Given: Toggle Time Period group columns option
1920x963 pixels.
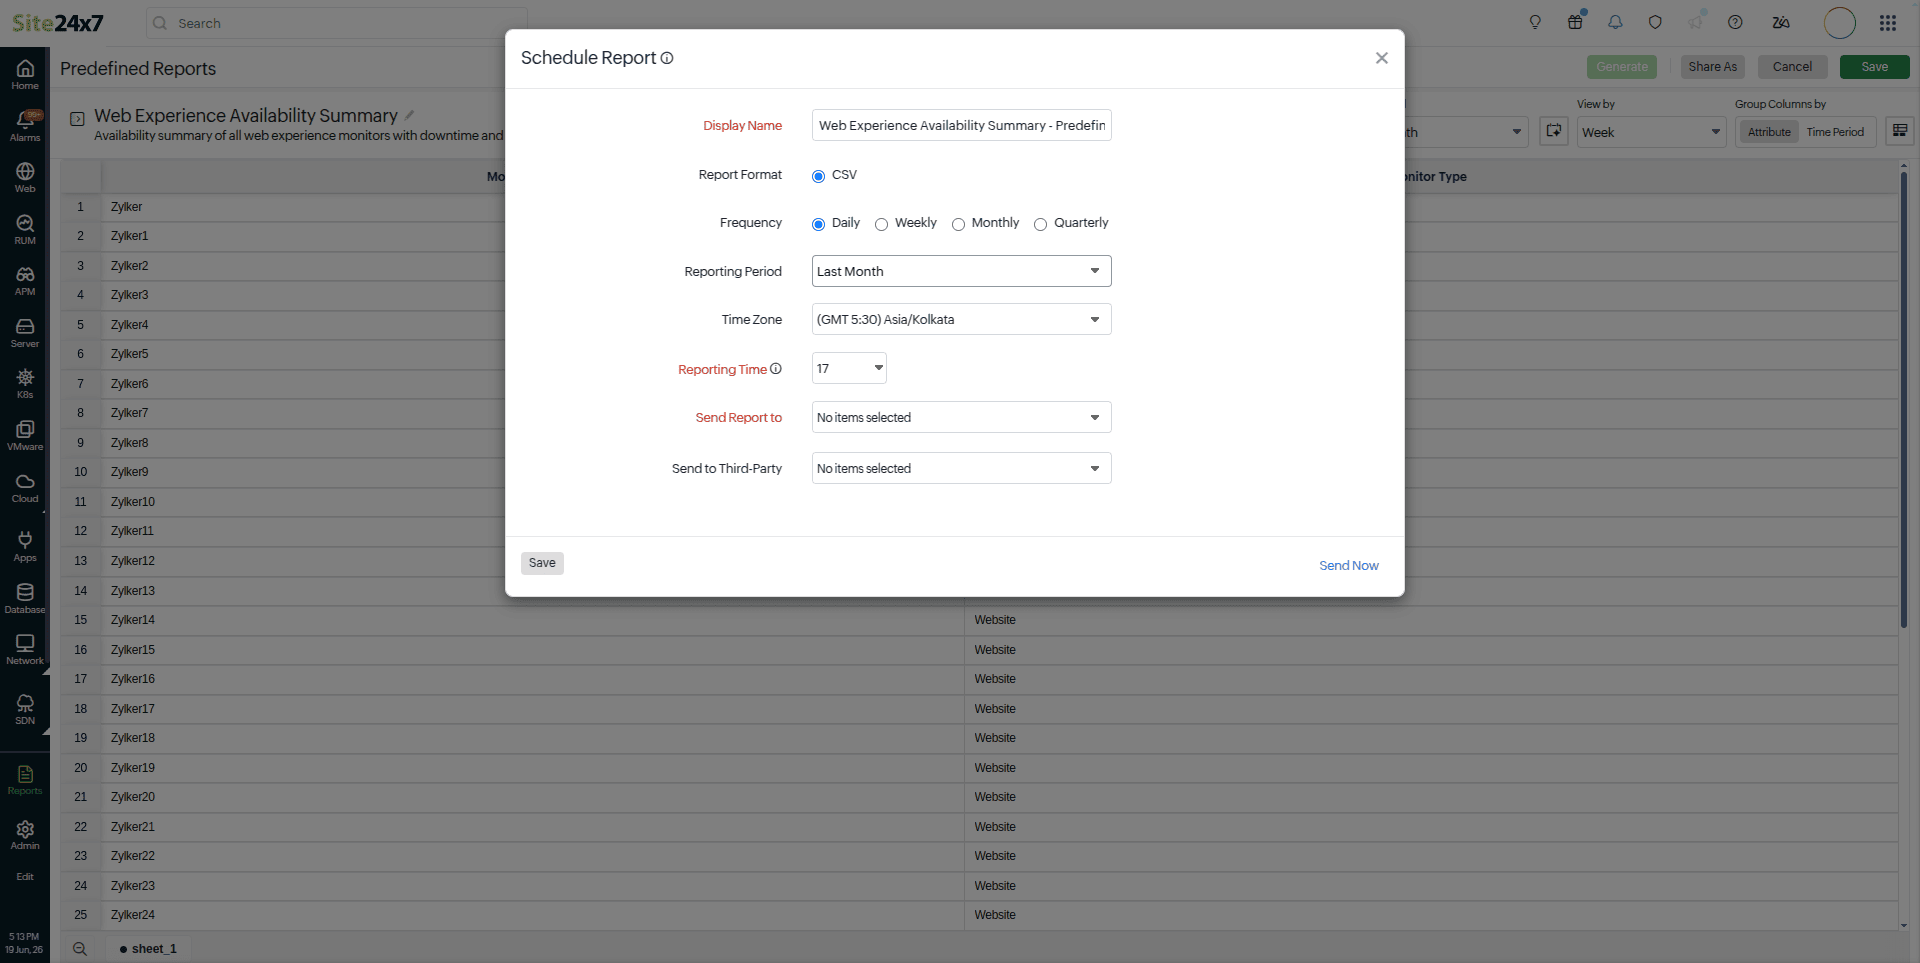Looking at the screenshot, I should (x=1835, y=132).
